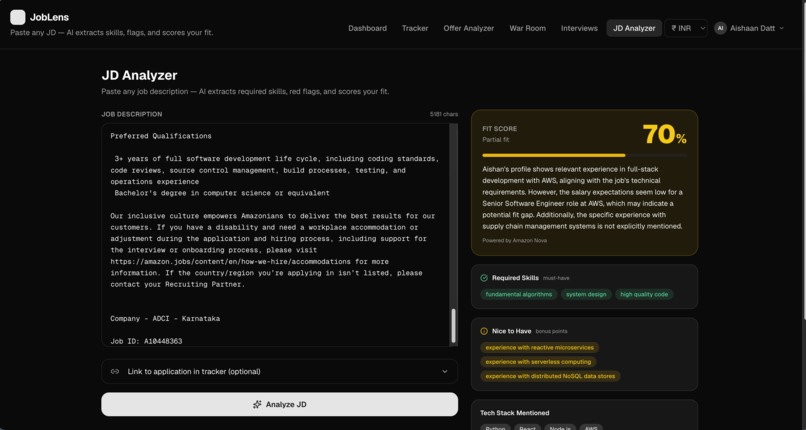This screenshot has height=430, width=806.
Task: Select experience with serverless computing tag
Action: point(538,362)
